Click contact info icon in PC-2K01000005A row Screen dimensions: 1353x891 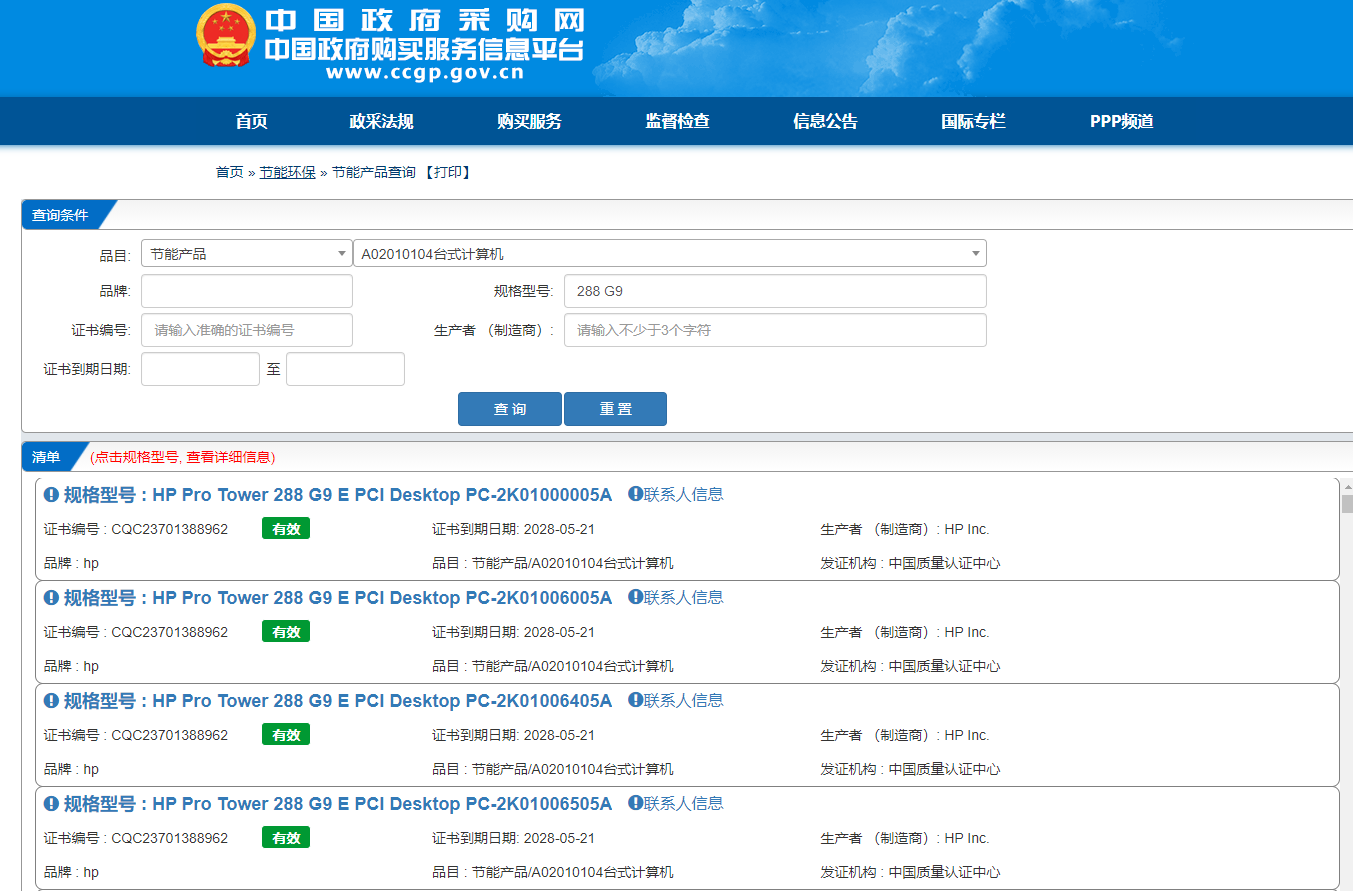[635, 494]
